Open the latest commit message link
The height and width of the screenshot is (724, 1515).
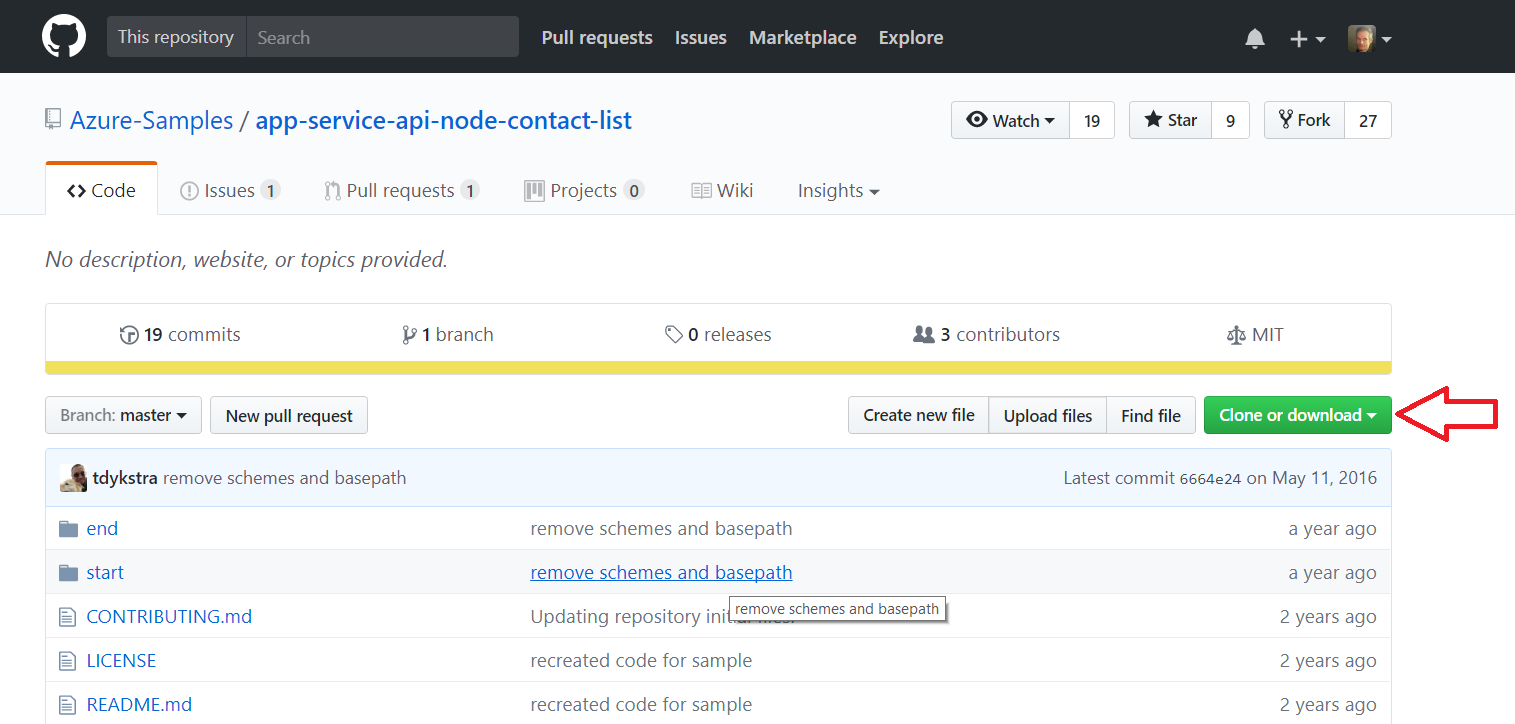[x=285, y=478]
